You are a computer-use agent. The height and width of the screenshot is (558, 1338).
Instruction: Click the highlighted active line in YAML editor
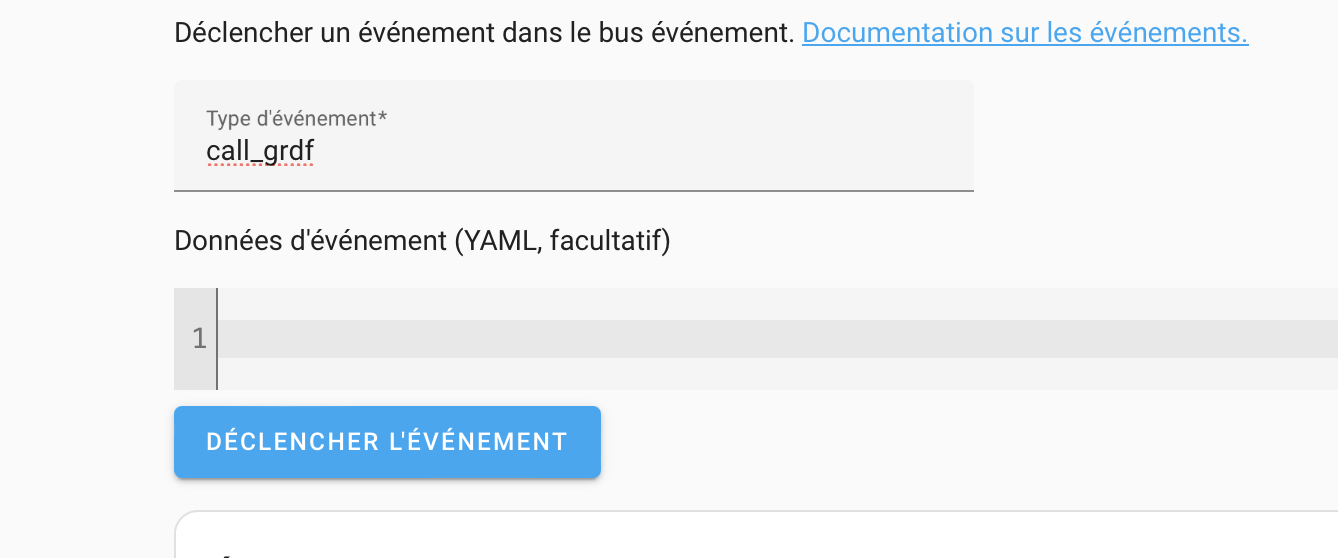pos(777,339)
